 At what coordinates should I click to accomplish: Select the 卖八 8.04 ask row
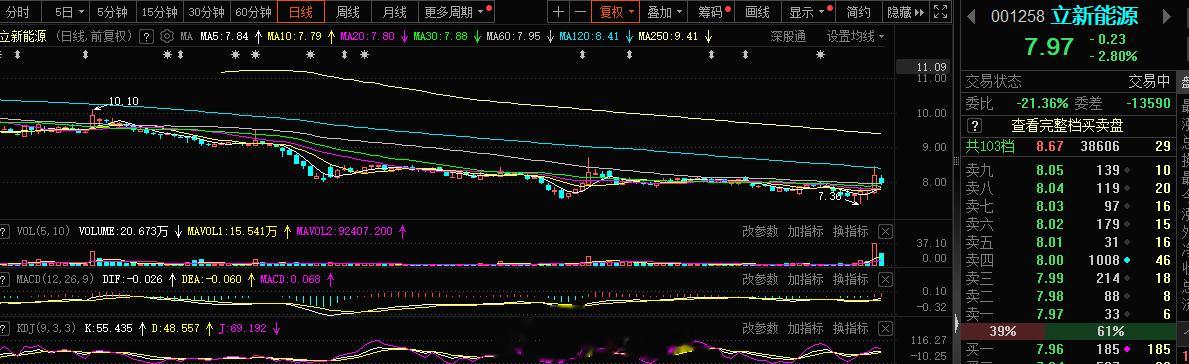click(x=1068, y=188)
